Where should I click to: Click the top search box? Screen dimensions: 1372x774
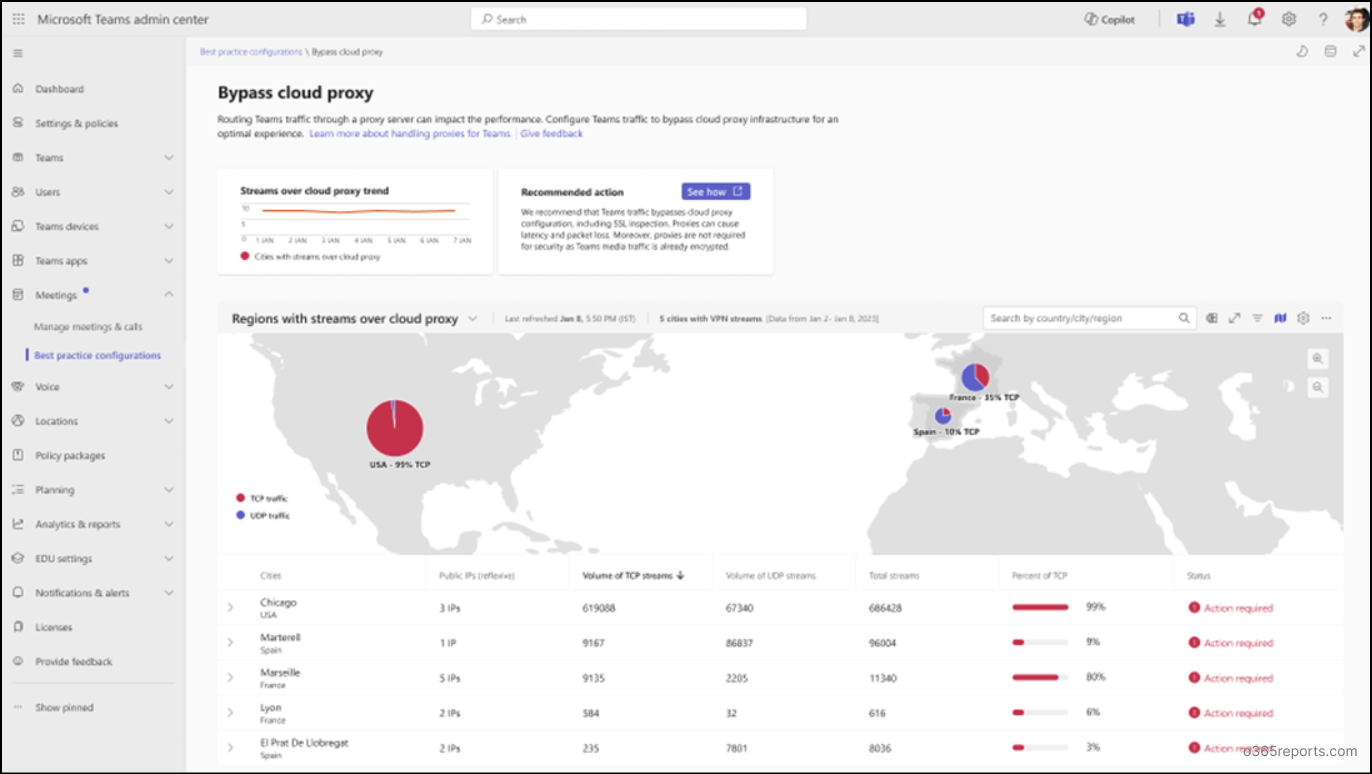tap(638, 19)
